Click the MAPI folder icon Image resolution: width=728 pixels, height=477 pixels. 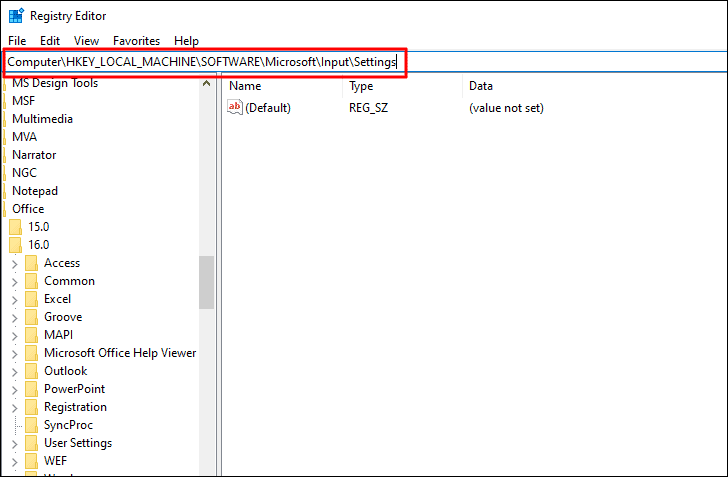[x=31, y=335]
